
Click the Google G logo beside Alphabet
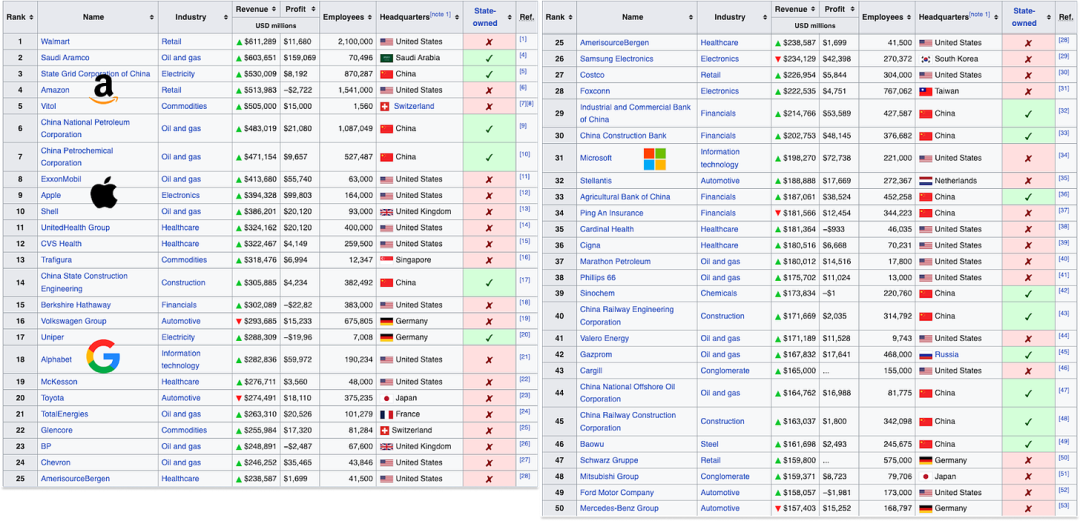pos(103,357)
